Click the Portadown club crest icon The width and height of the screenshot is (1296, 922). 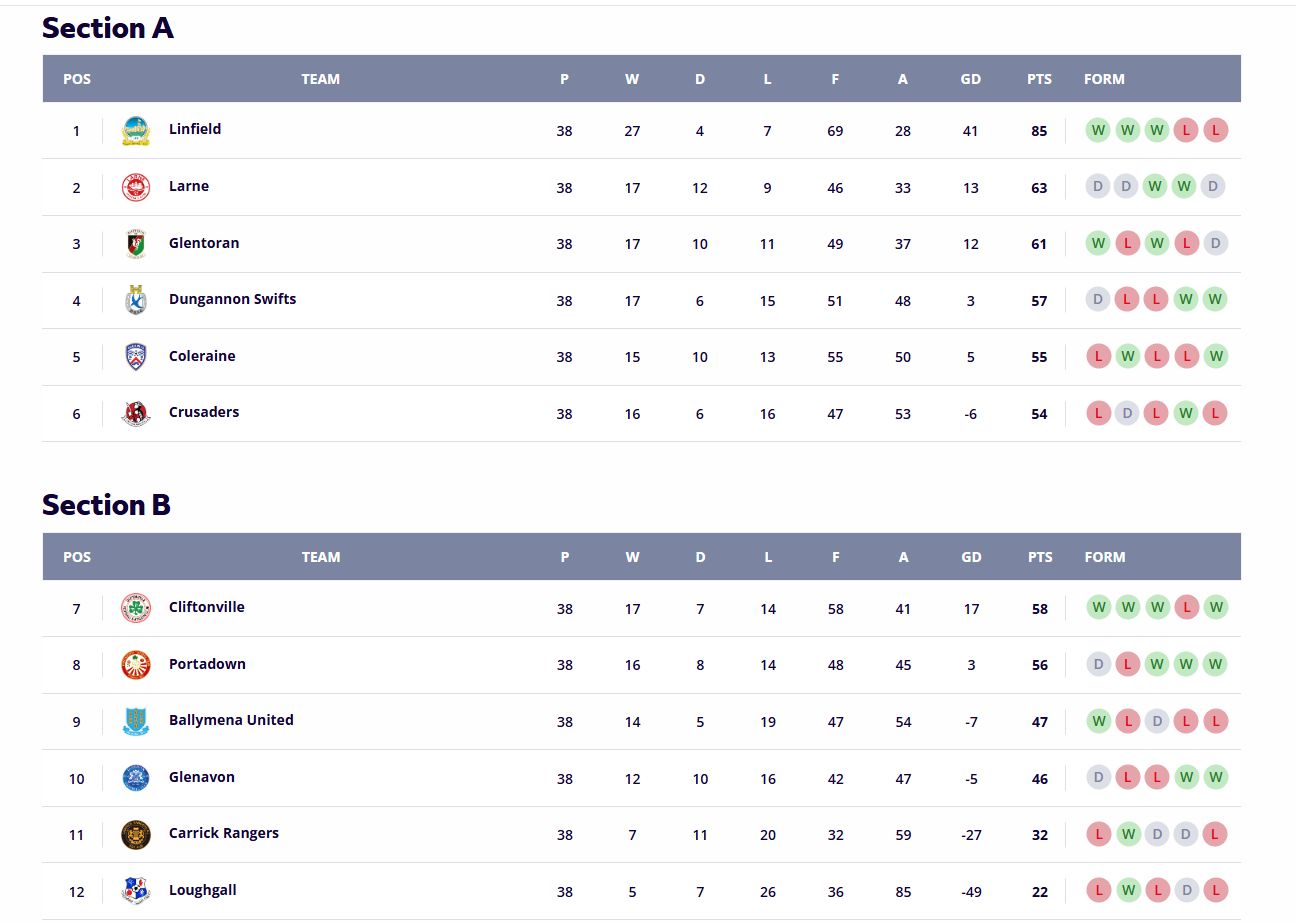(x=136, y=665)
